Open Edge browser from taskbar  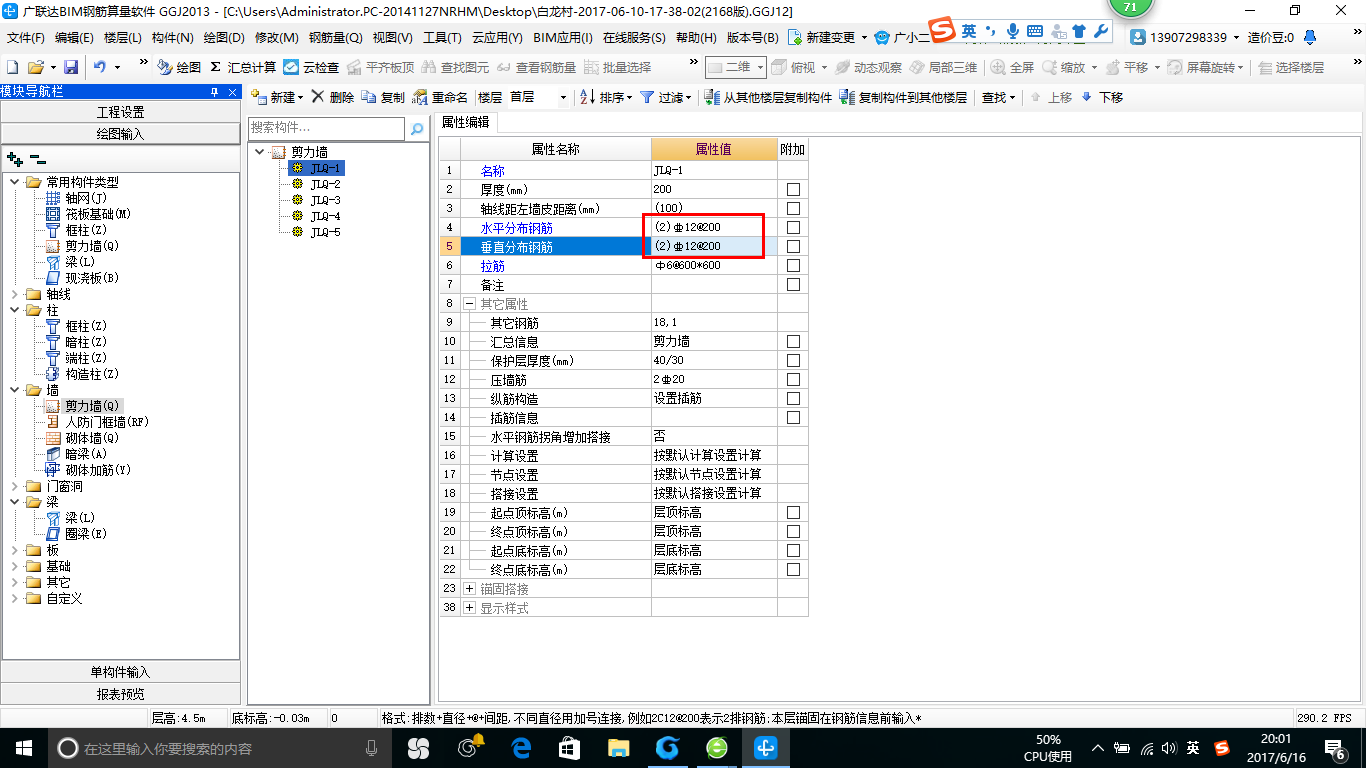click(521, 748)
